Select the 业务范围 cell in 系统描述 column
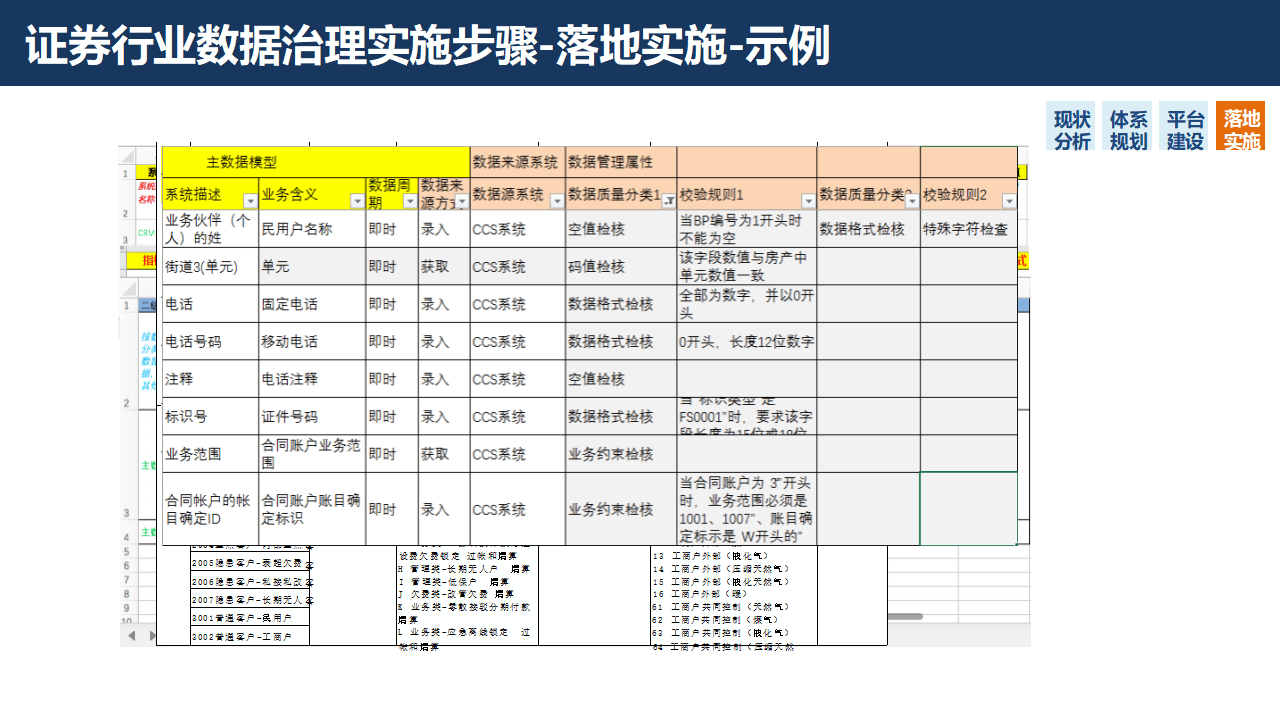This screenshot has width=1280, height=720. (x=210, y=454)
